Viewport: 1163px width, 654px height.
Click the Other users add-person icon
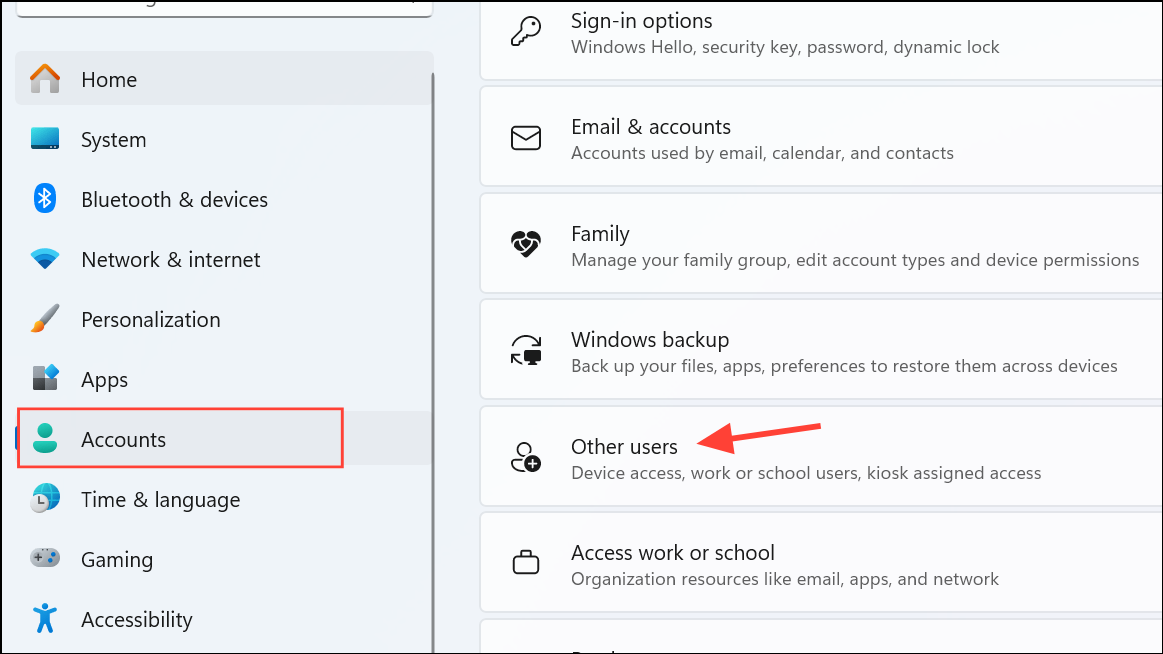pyautogui.click(x=526, y=457)
